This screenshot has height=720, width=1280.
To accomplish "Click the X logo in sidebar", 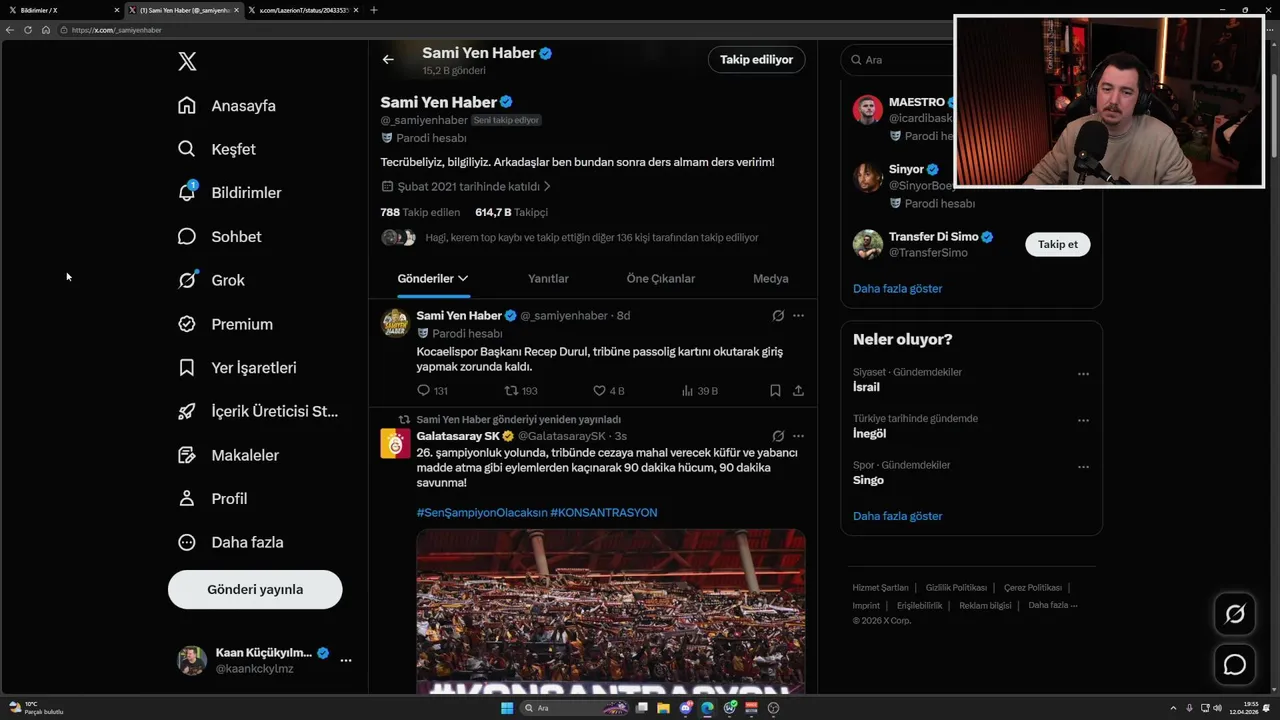I will click(x=187, y=62).
